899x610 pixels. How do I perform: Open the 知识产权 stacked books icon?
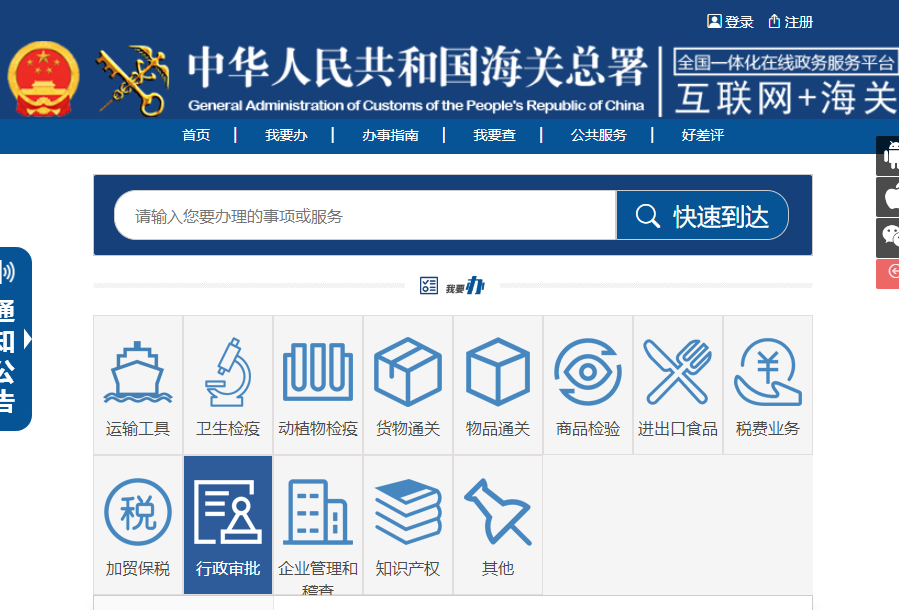coord(408,513)
